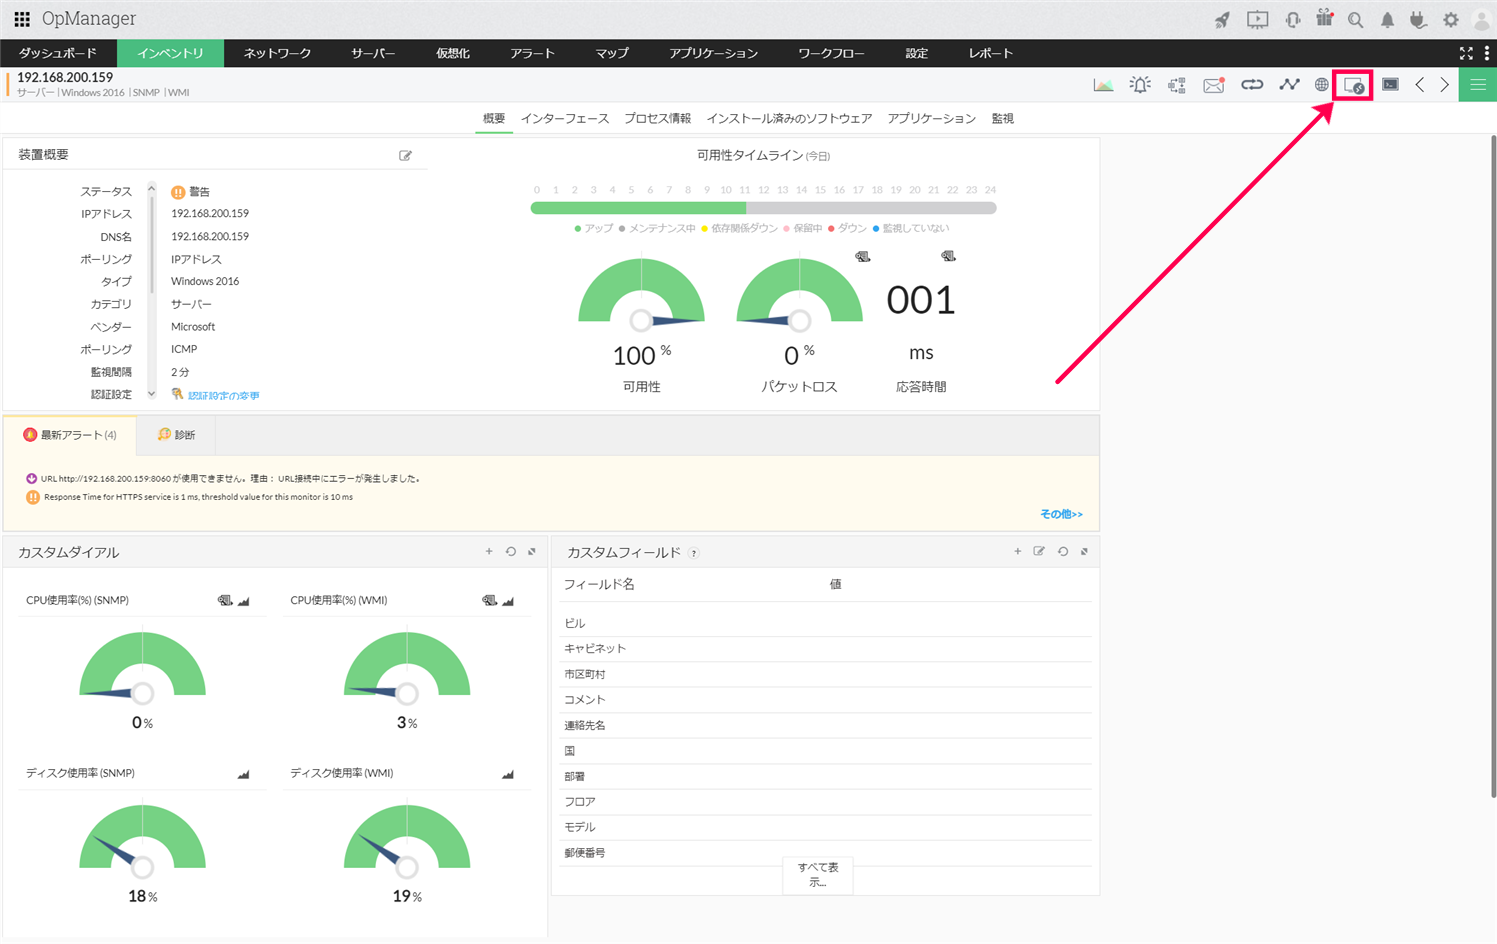The width and height of the screenshot is (1497, 944).
Task: Open the ダッシュボード menu
Action: pos(58,53)
